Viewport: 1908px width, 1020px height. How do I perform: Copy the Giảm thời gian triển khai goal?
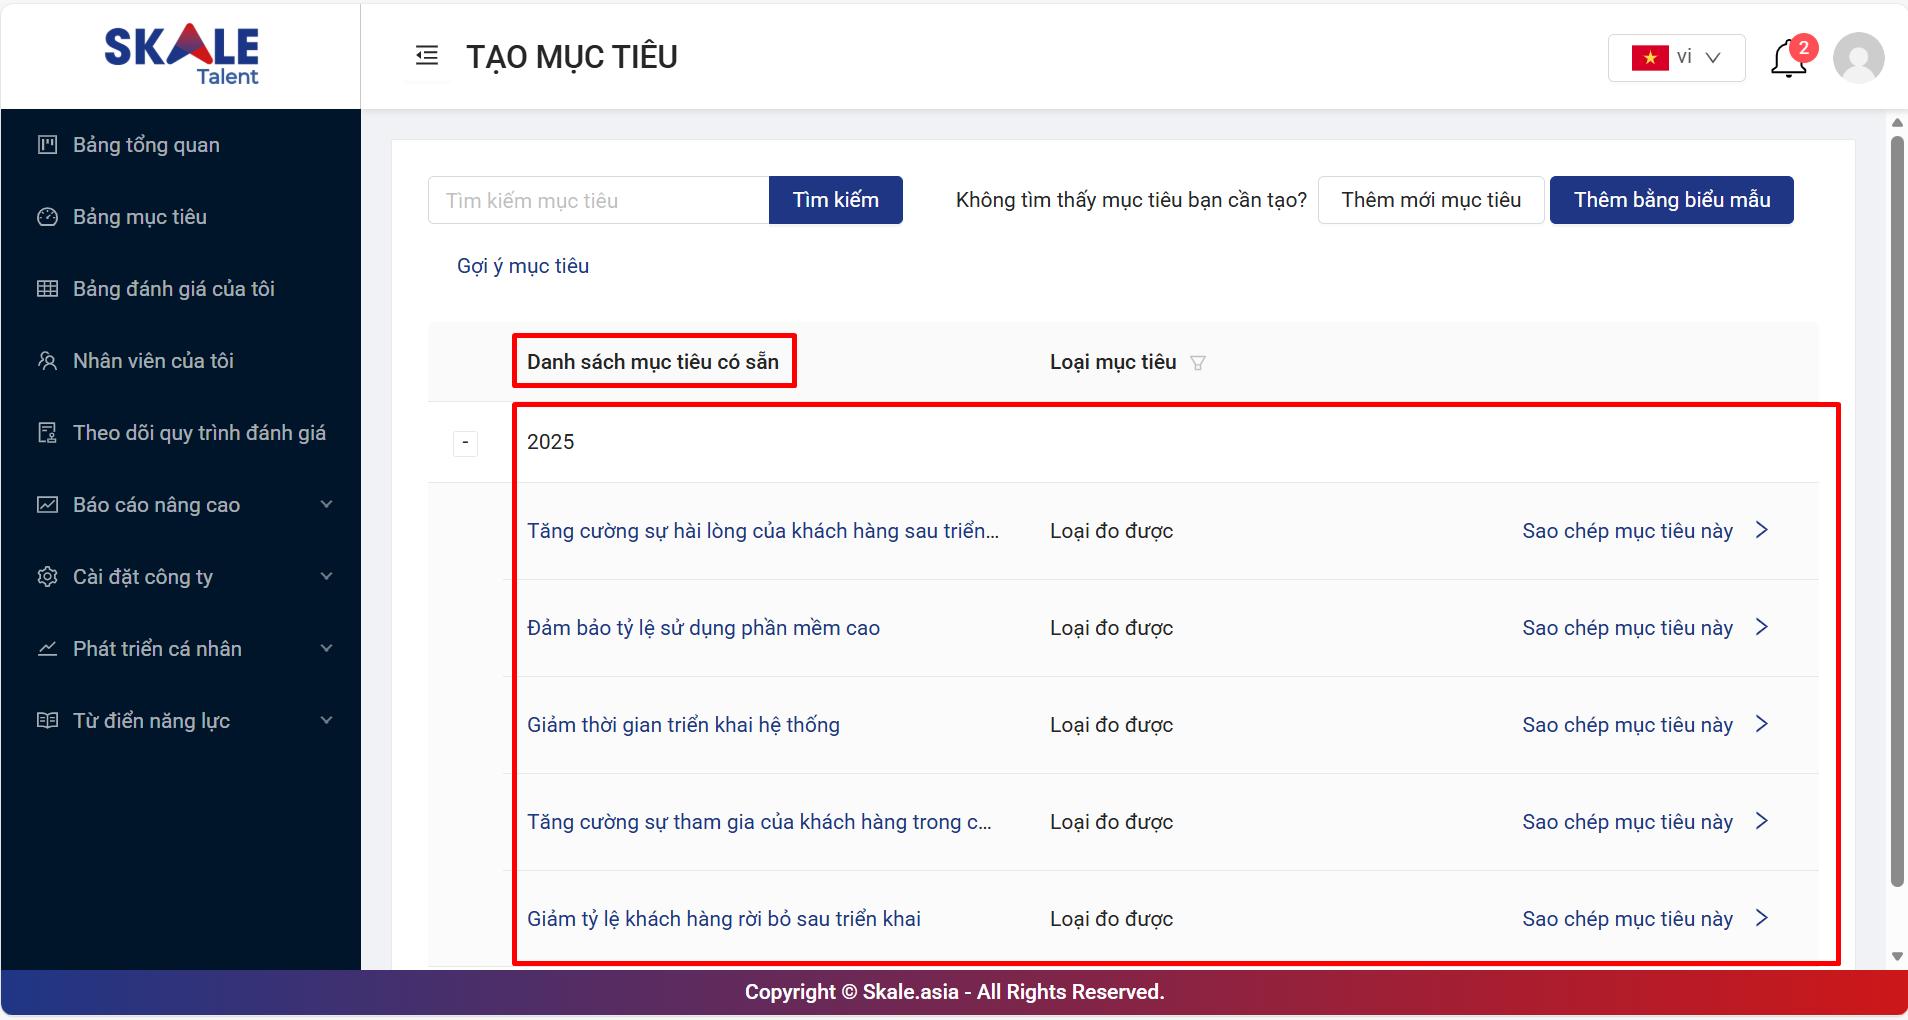point(1627,725)
